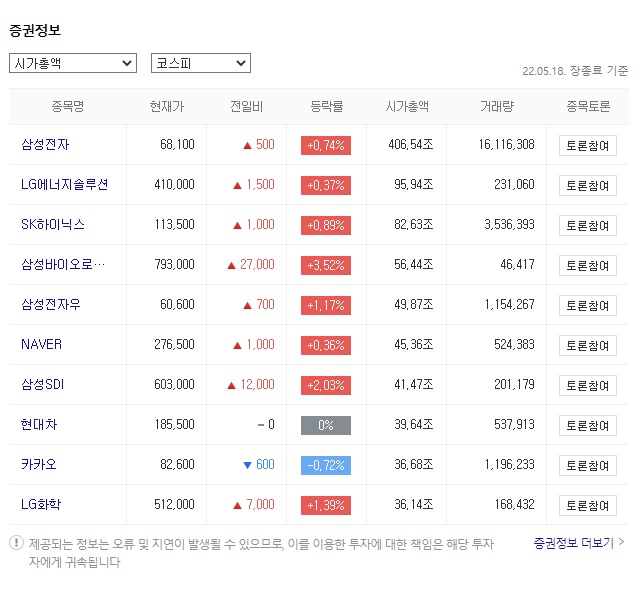
Task: Click the 종목토론 column header
Action: coord(588,106)
